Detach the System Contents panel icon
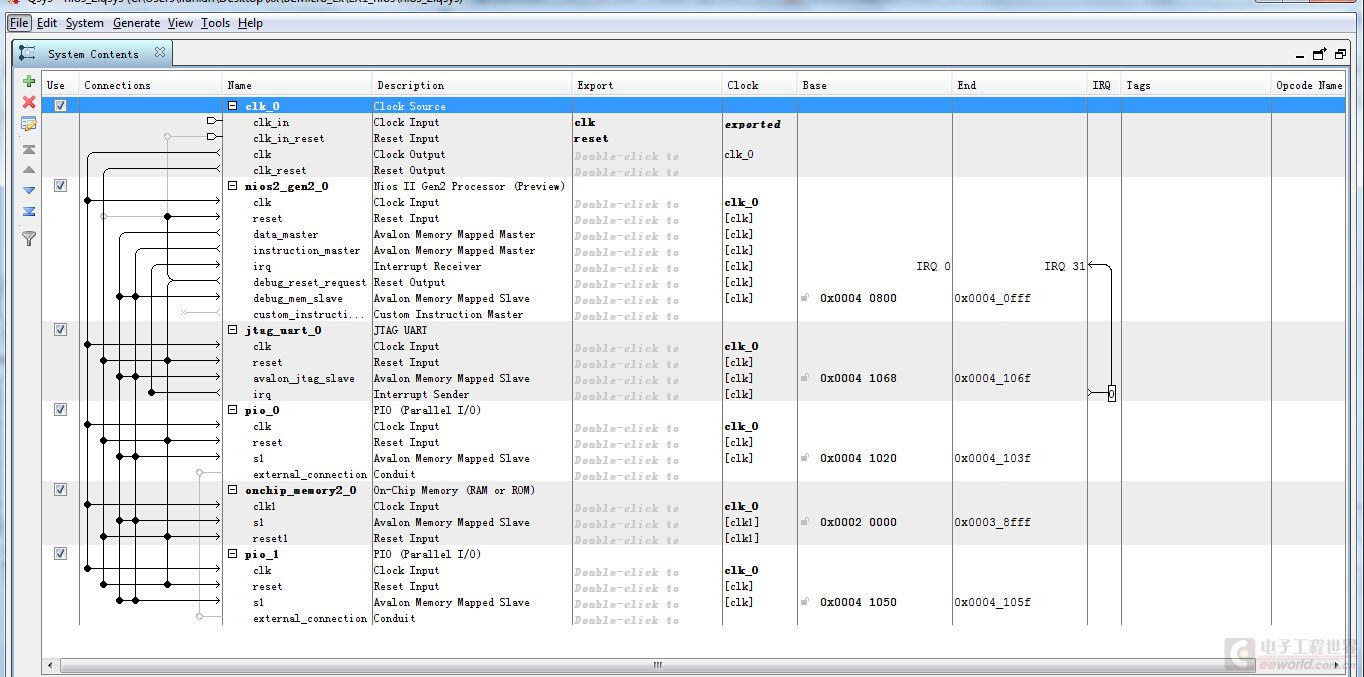Viewport: 1364px width, 677px height. coord(1320,54)
